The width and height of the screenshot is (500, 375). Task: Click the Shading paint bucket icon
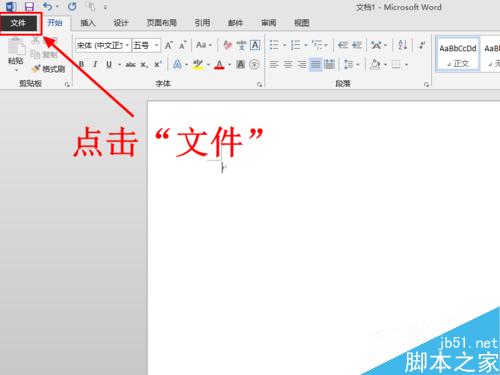pos(375,64)
